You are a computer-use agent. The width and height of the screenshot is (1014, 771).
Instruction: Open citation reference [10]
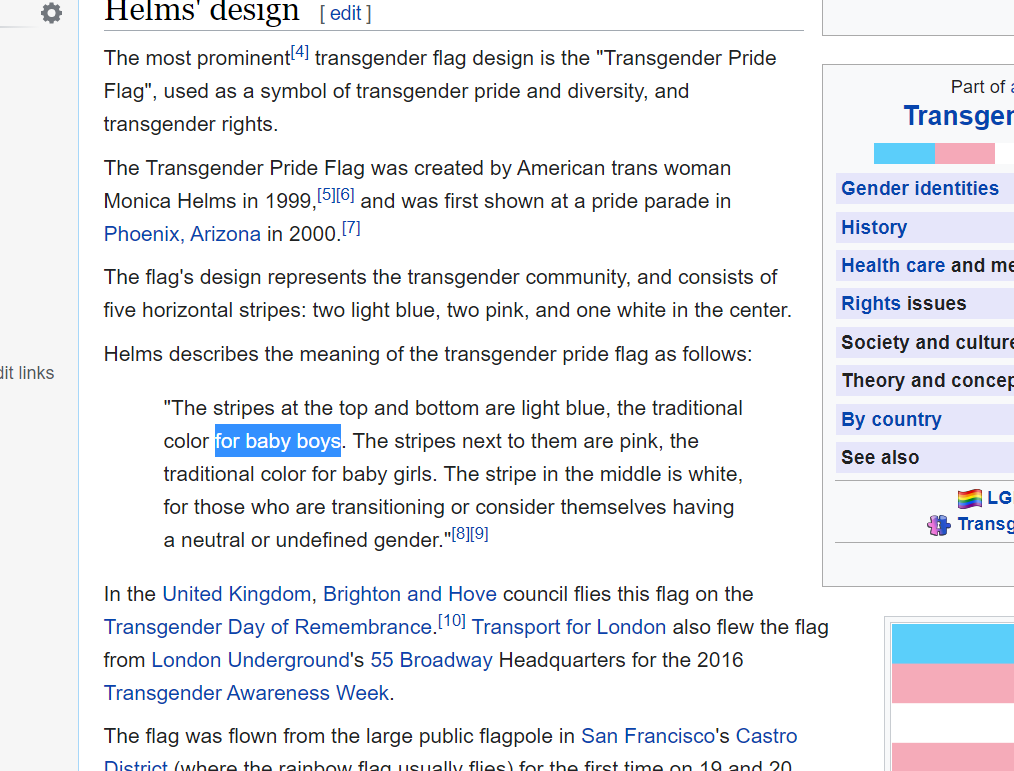coord(452,620)
